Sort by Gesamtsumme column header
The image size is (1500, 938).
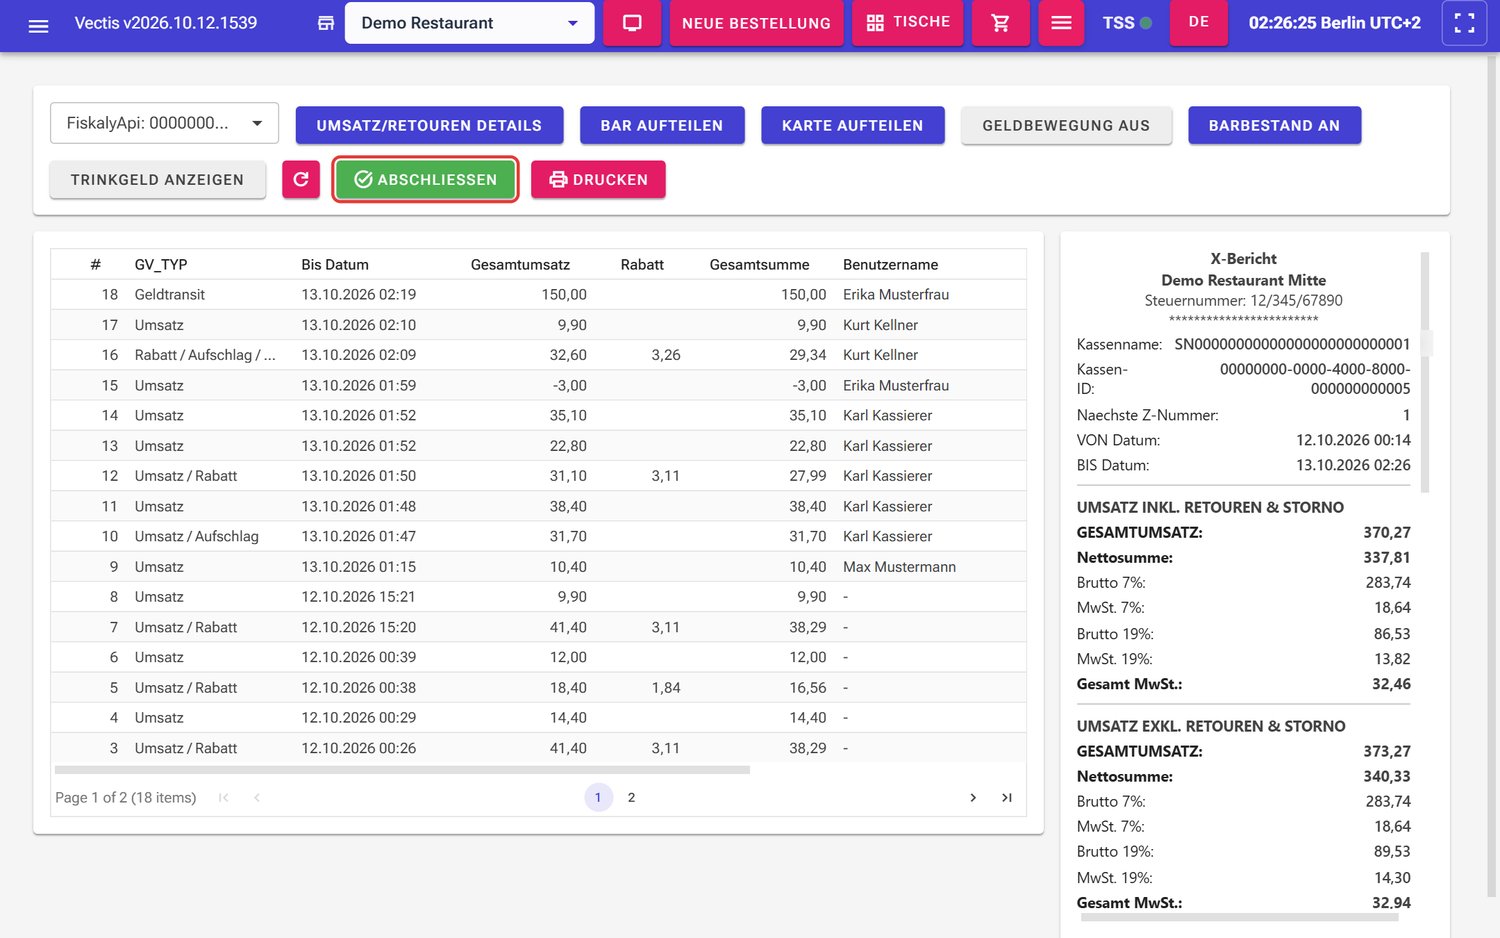[759, 265]
